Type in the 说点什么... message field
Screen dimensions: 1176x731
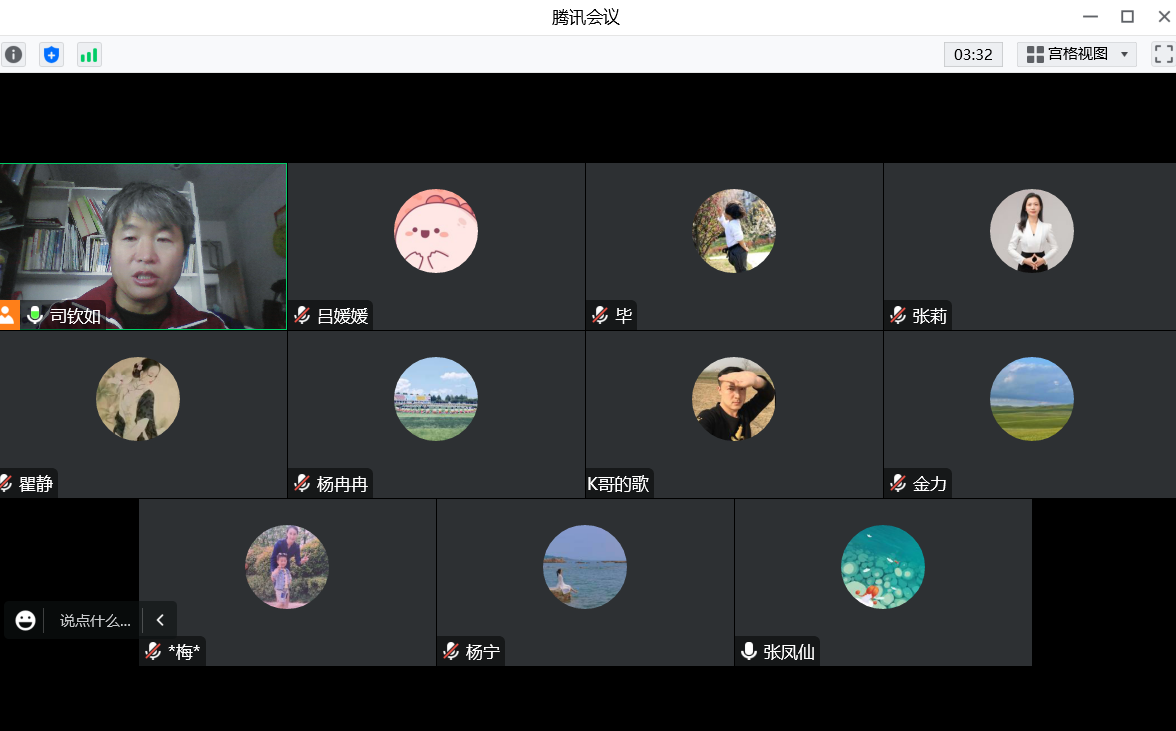click(x=95, y=620)
